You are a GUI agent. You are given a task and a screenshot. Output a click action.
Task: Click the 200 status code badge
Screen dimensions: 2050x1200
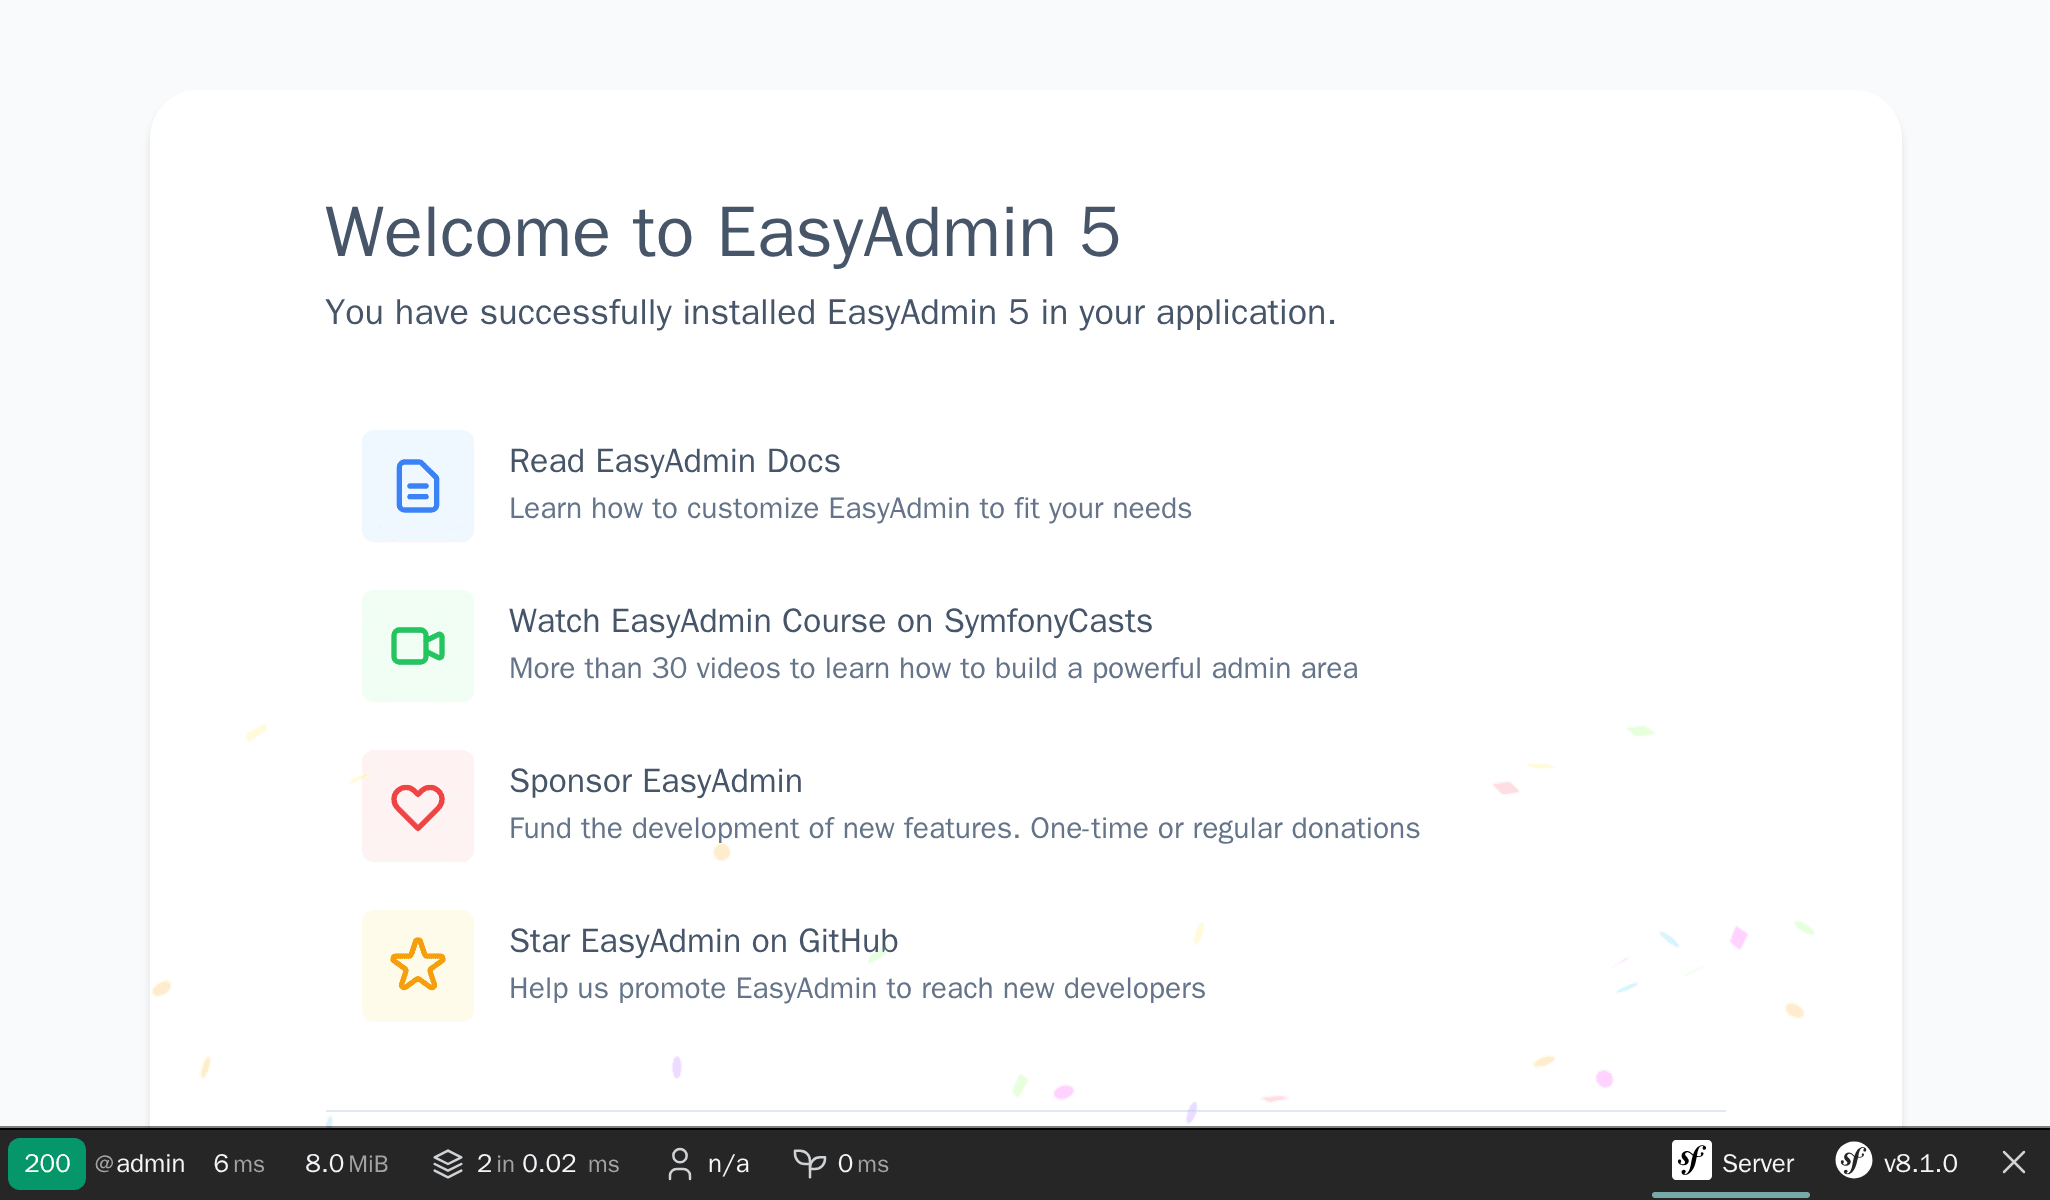(47, 1164)
